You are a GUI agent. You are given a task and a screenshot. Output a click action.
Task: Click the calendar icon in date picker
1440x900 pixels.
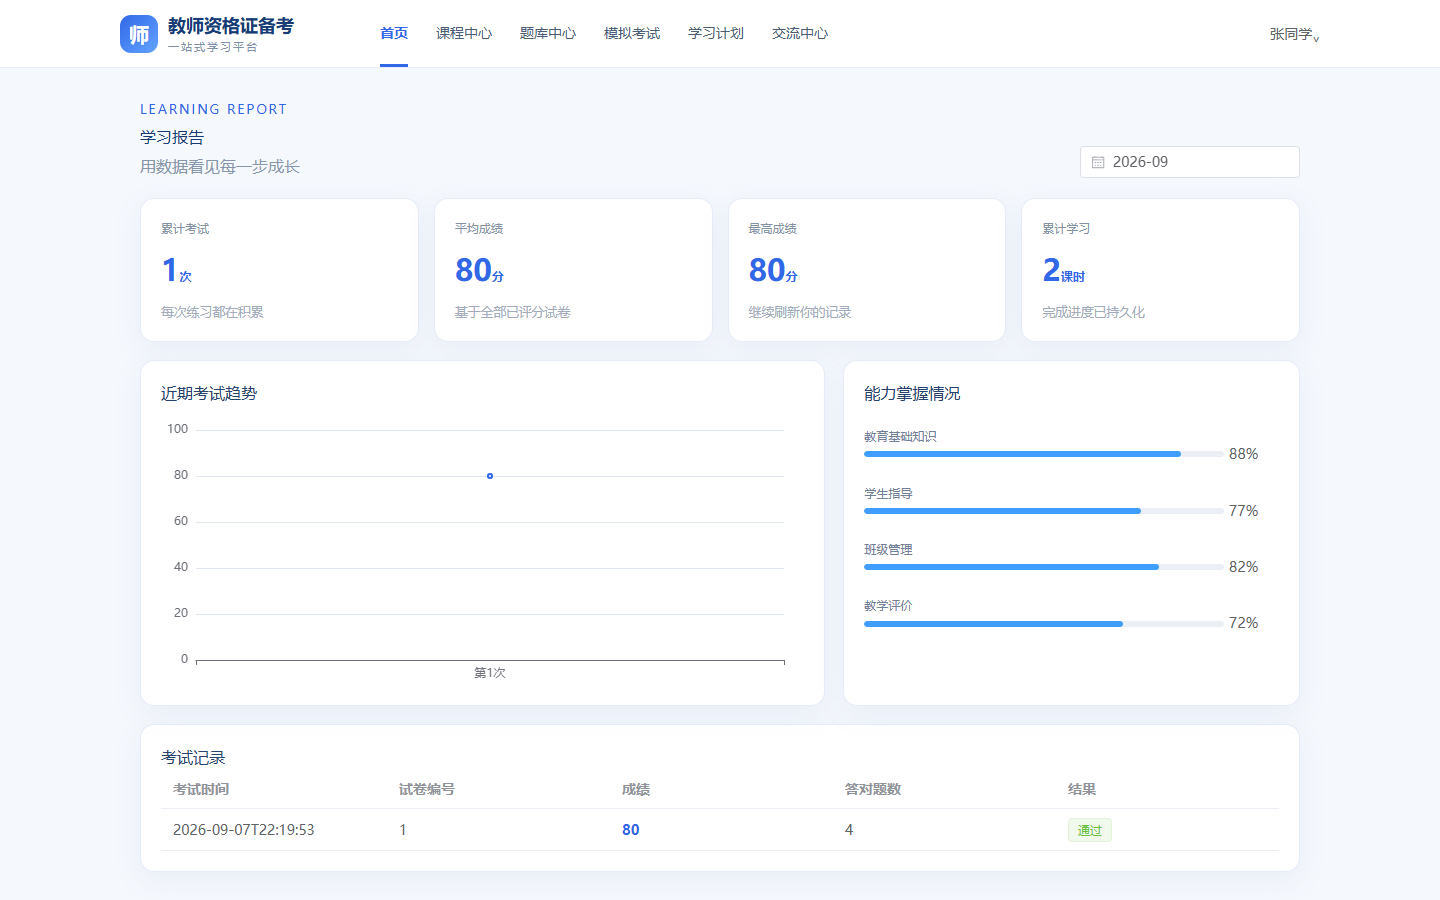point(1098,162)
